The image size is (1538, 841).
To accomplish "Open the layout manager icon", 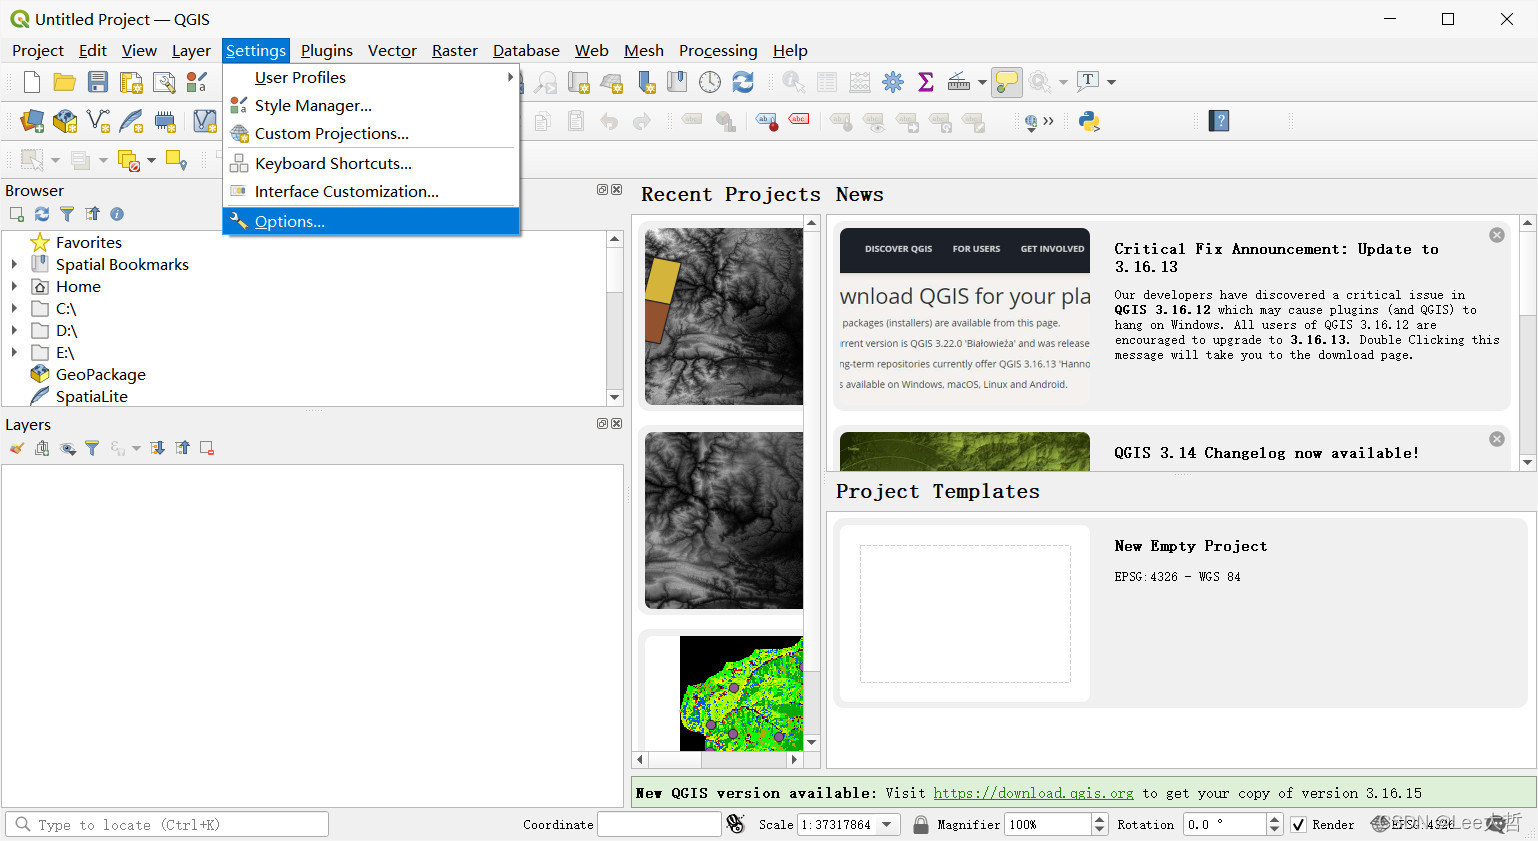I will (x=164, y=82).
